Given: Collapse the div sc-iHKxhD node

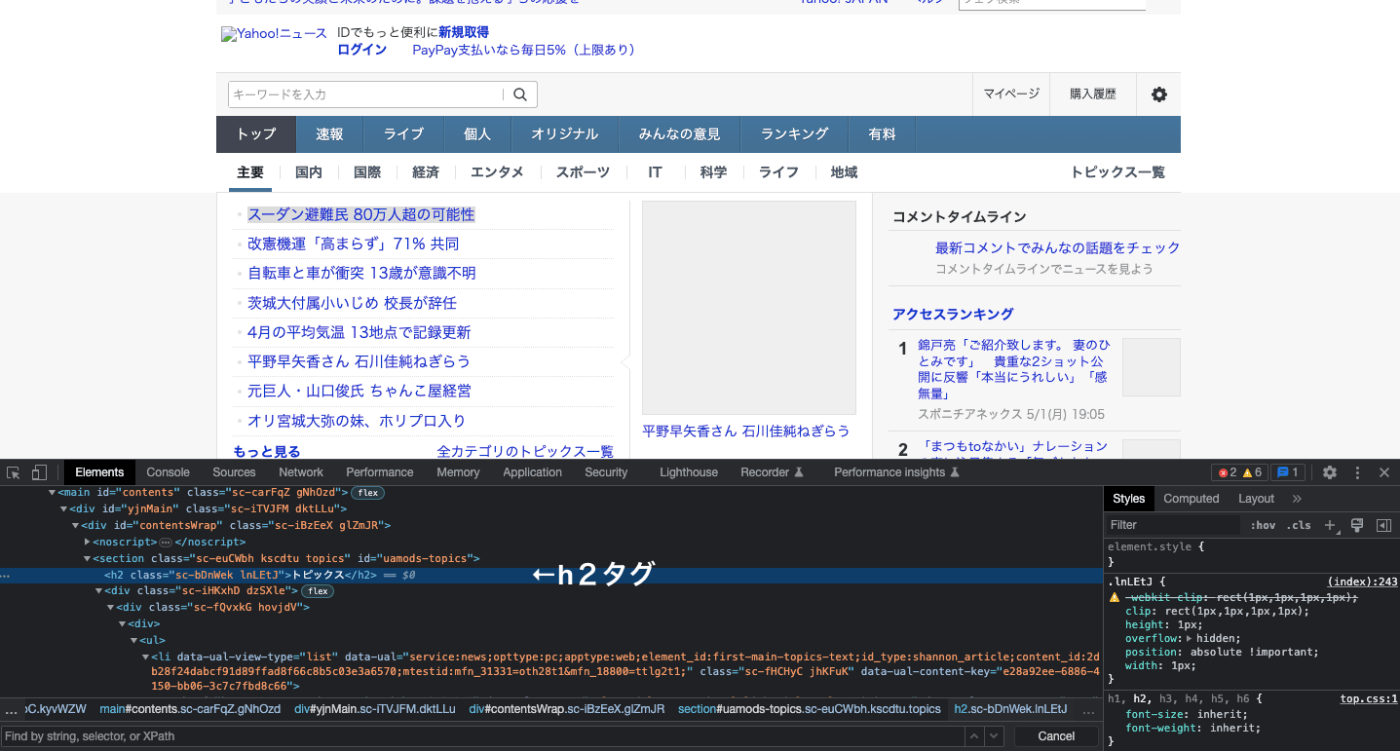Looking at the screenshot, I should [x=98, y=591].
